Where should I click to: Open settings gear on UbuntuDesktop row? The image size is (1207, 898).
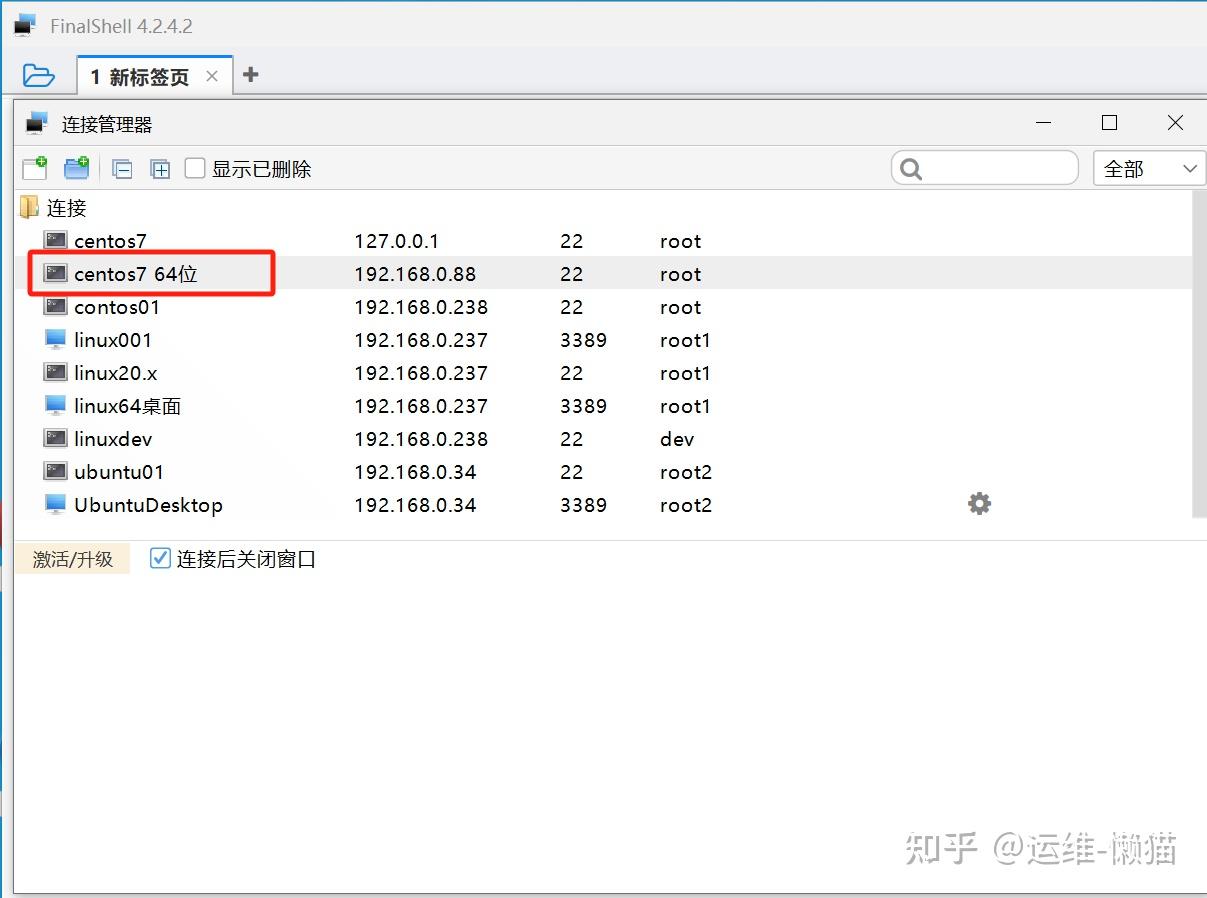tap(979, 503)
